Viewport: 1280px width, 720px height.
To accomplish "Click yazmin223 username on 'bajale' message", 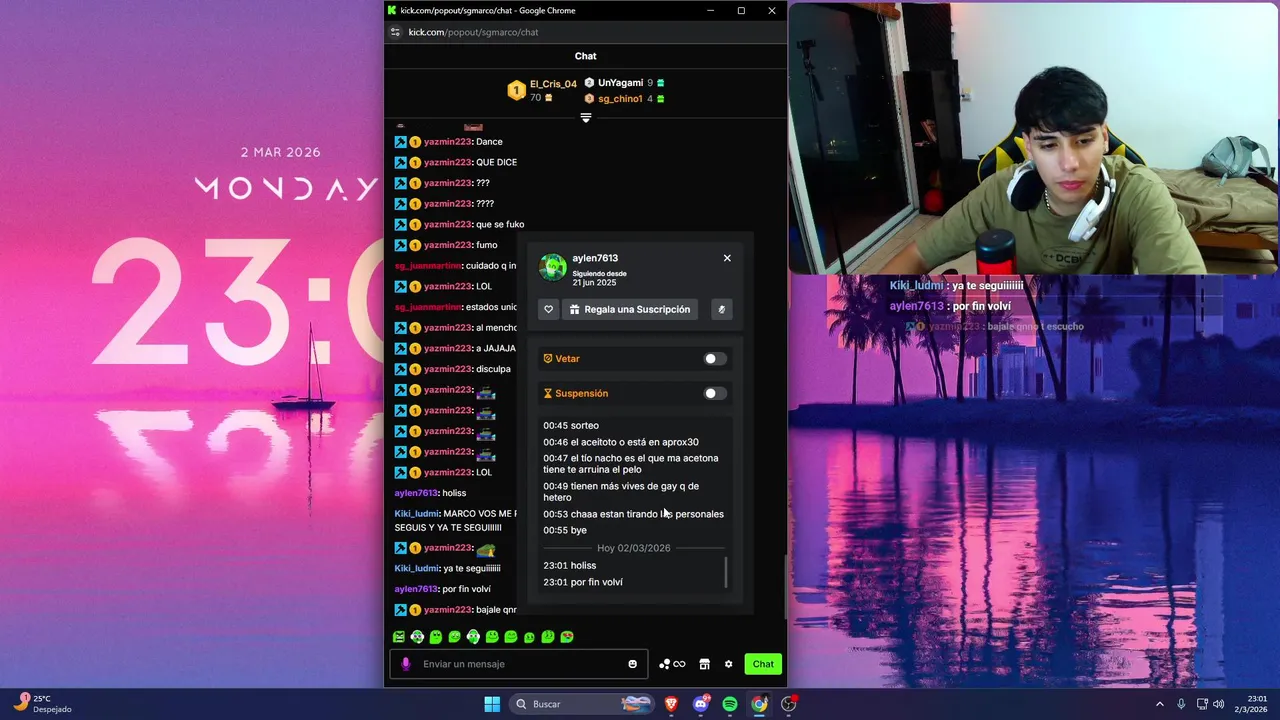I will click(x=447, y=610).
